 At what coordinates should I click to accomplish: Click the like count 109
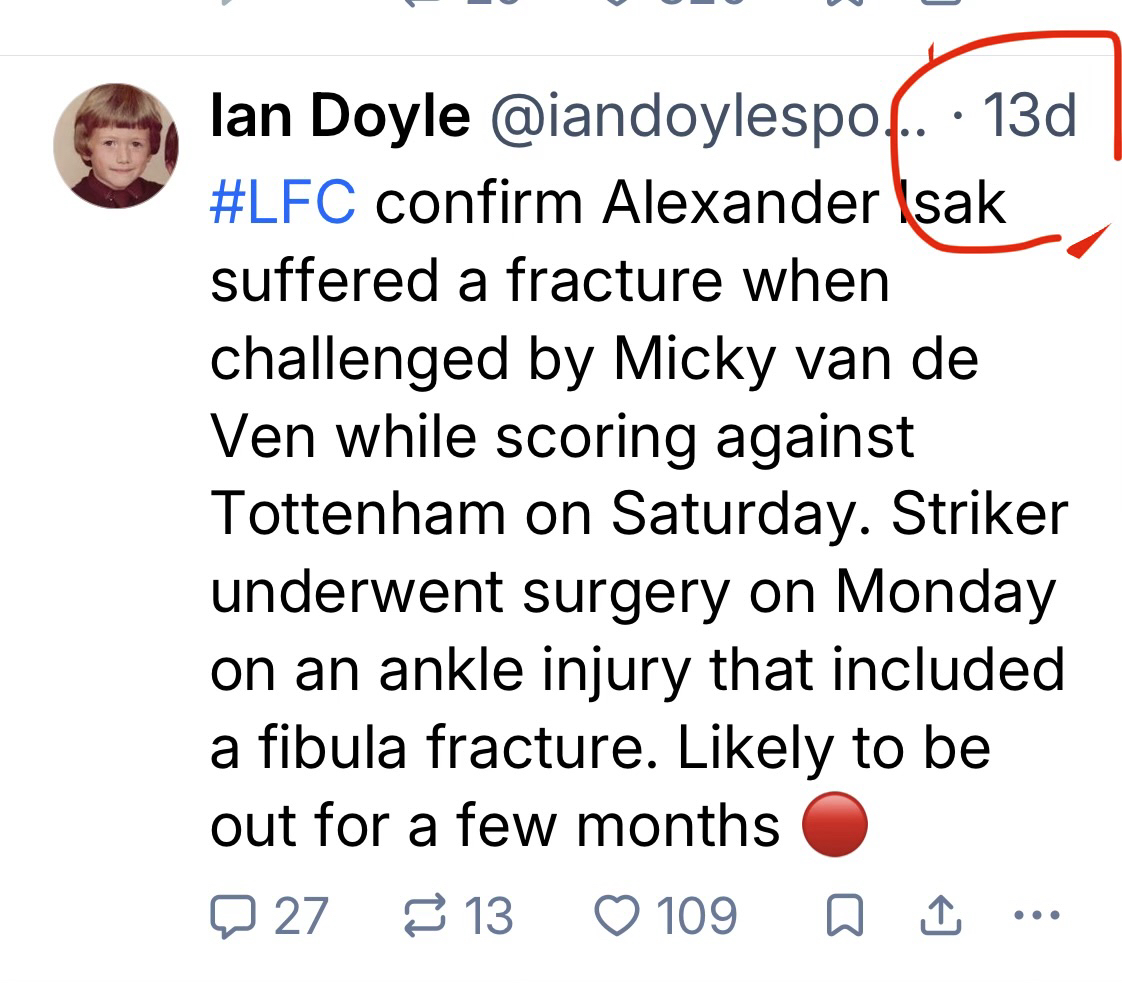click(x=696, y=916)
